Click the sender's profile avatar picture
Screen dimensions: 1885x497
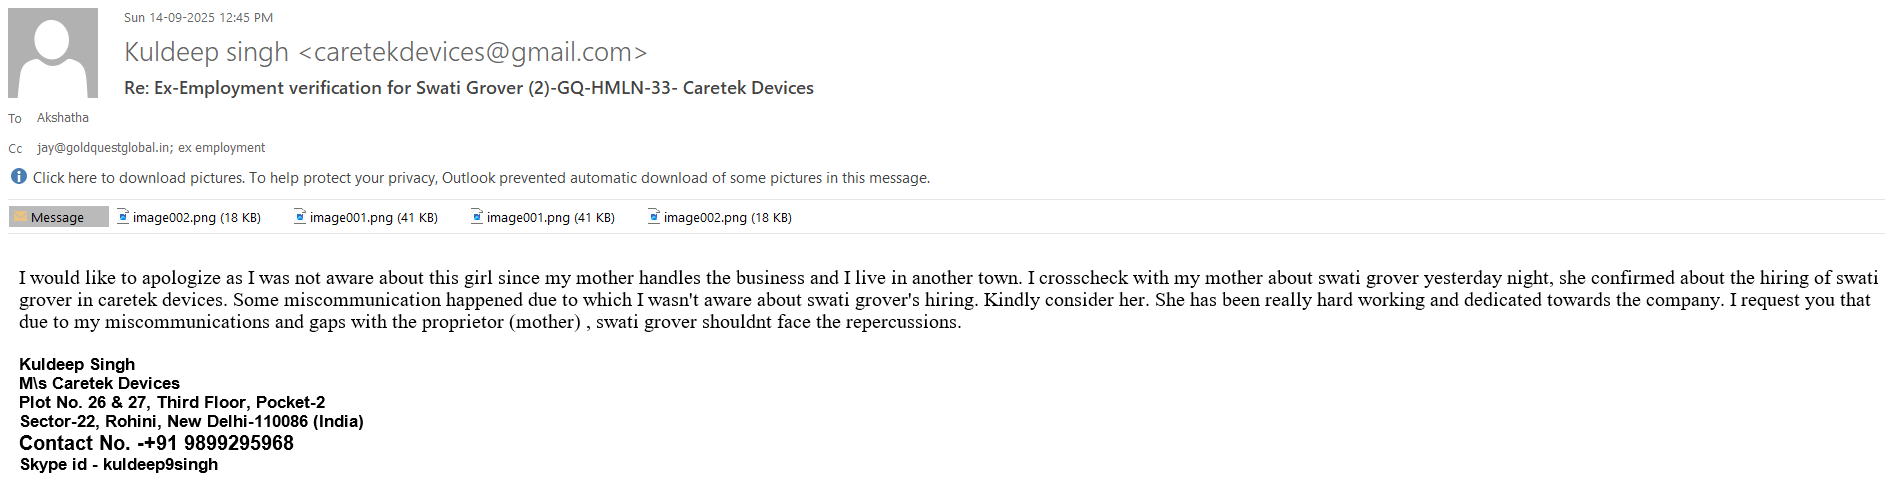tap(53, 53)
